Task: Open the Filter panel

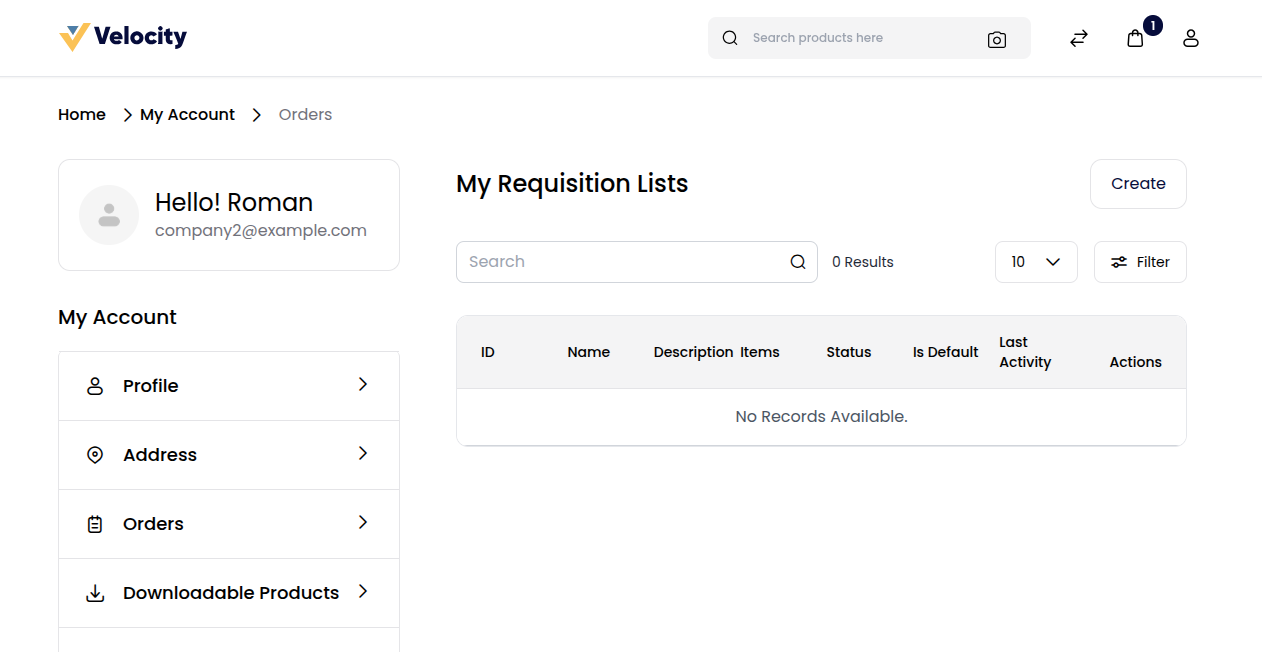Action: click(1140, 261)
